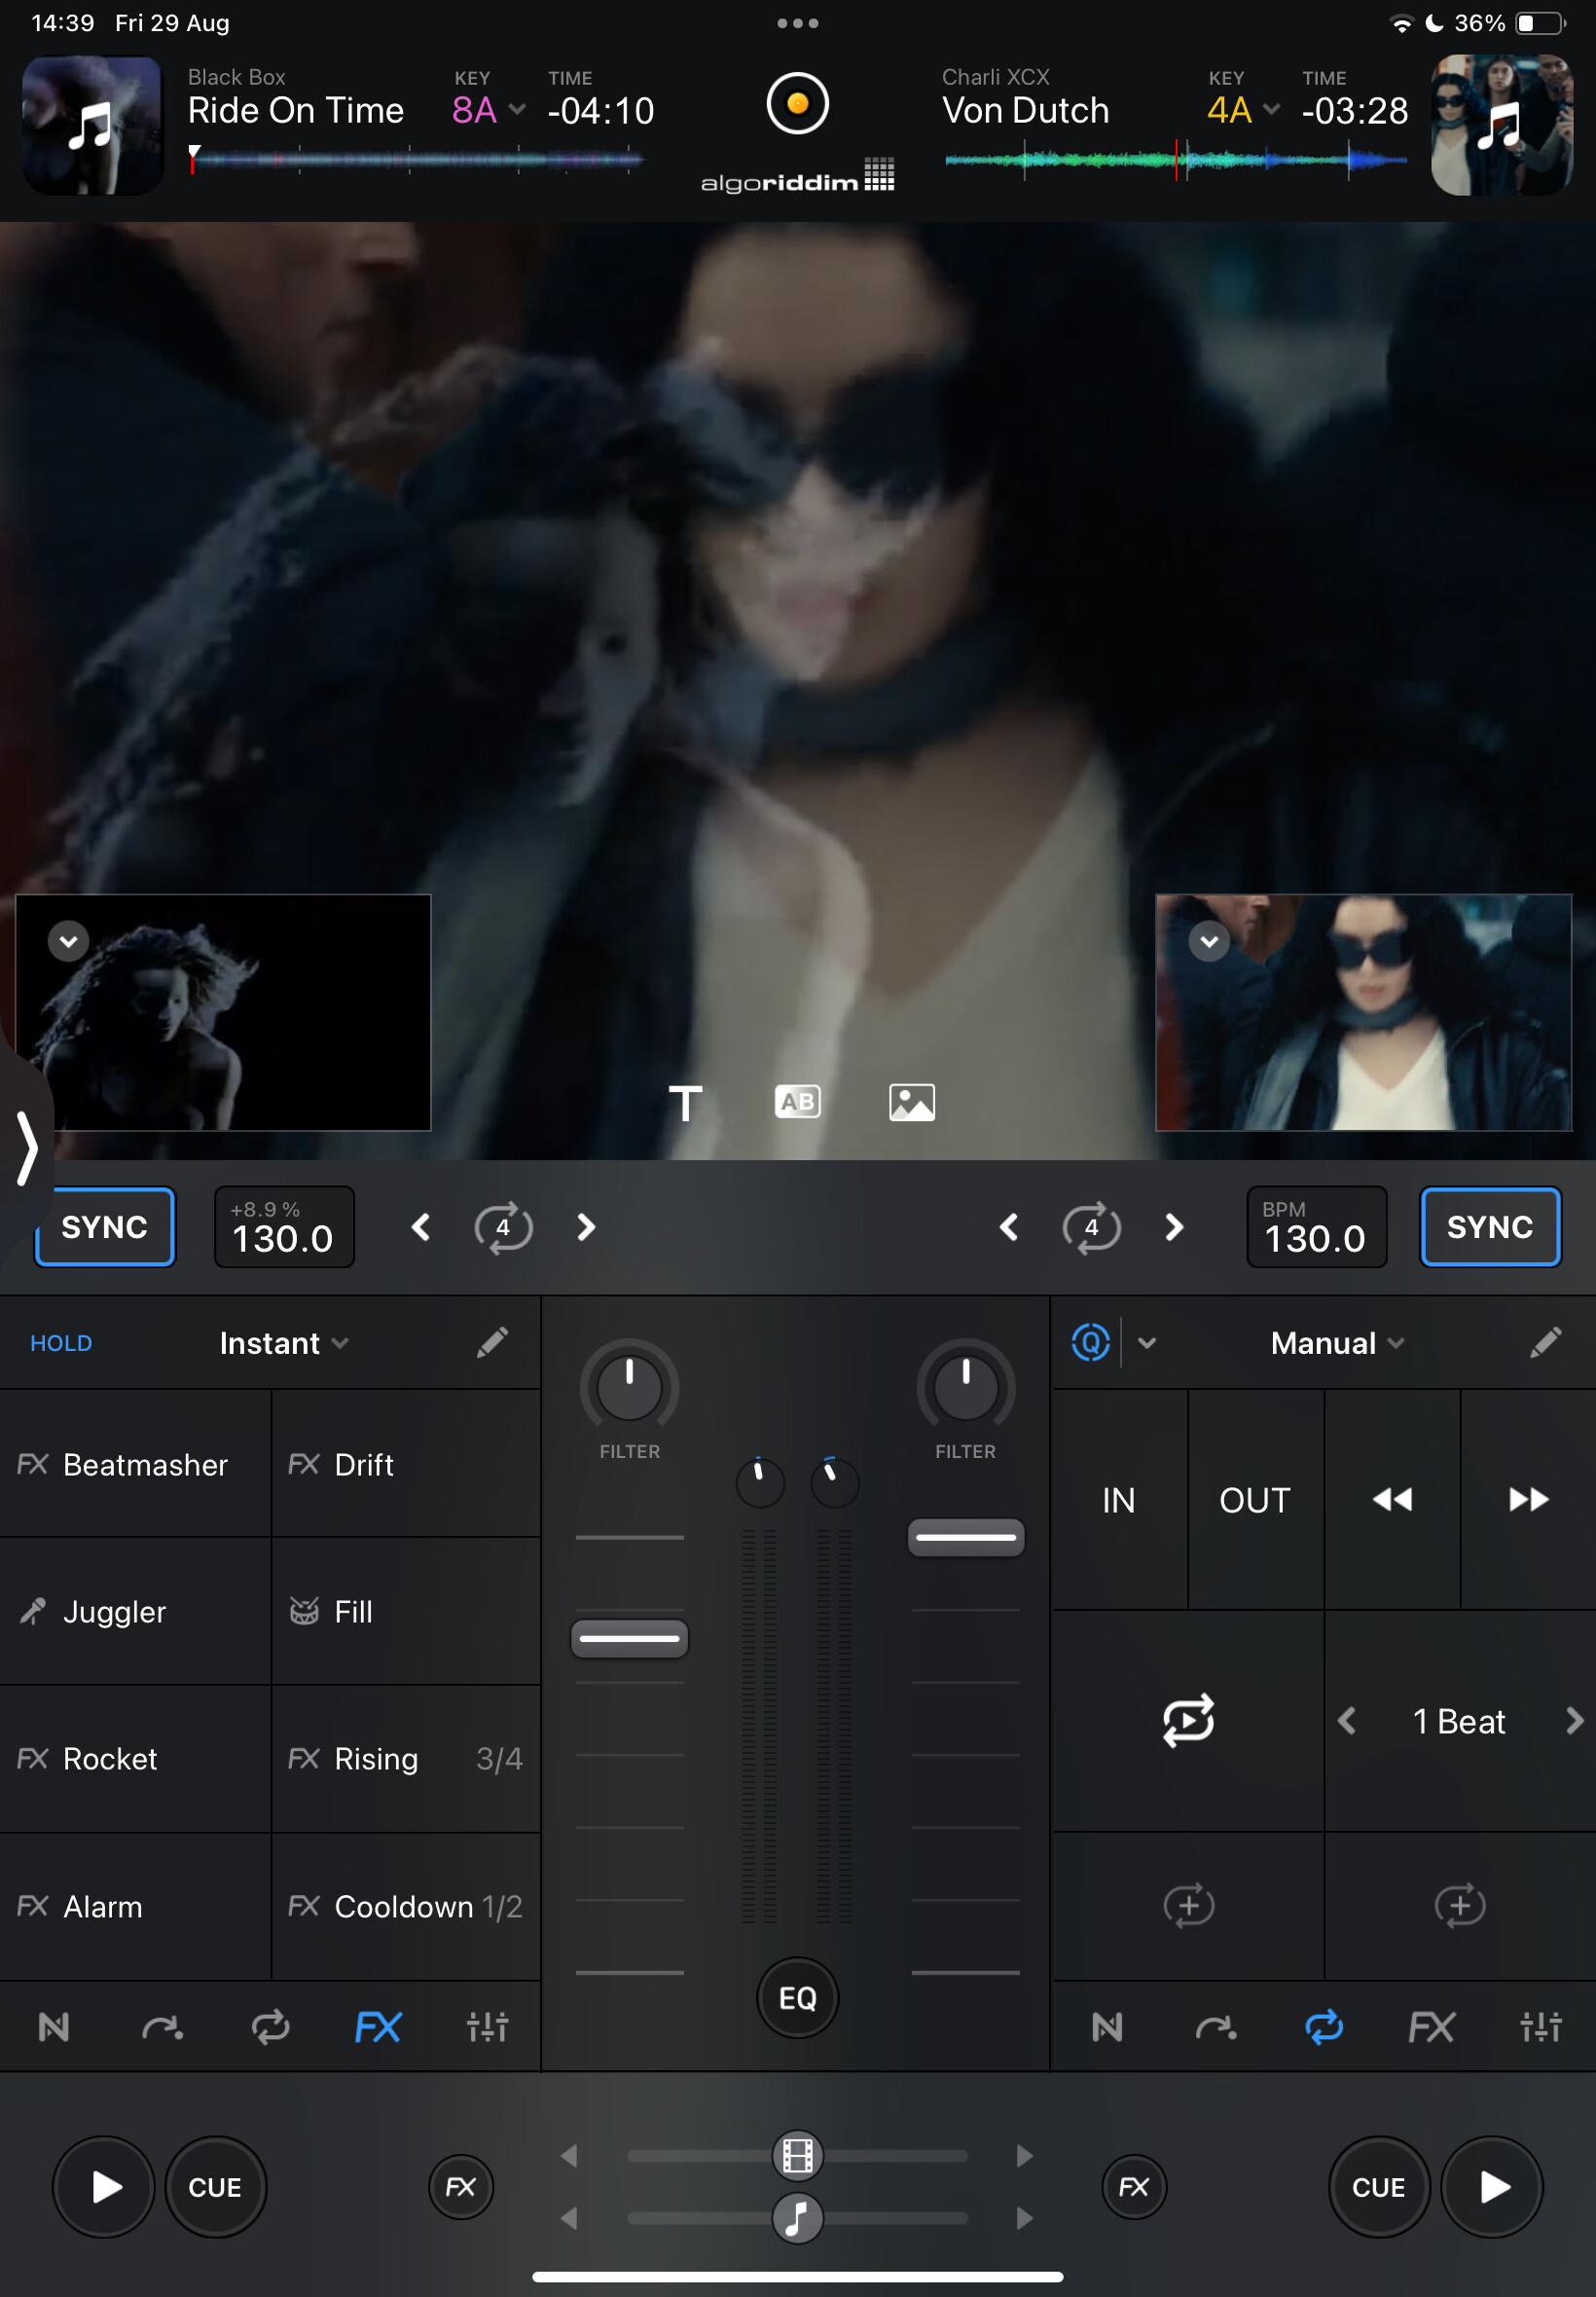
Task: Tap the video crossfader film handle
Action: pos(797,2155)
